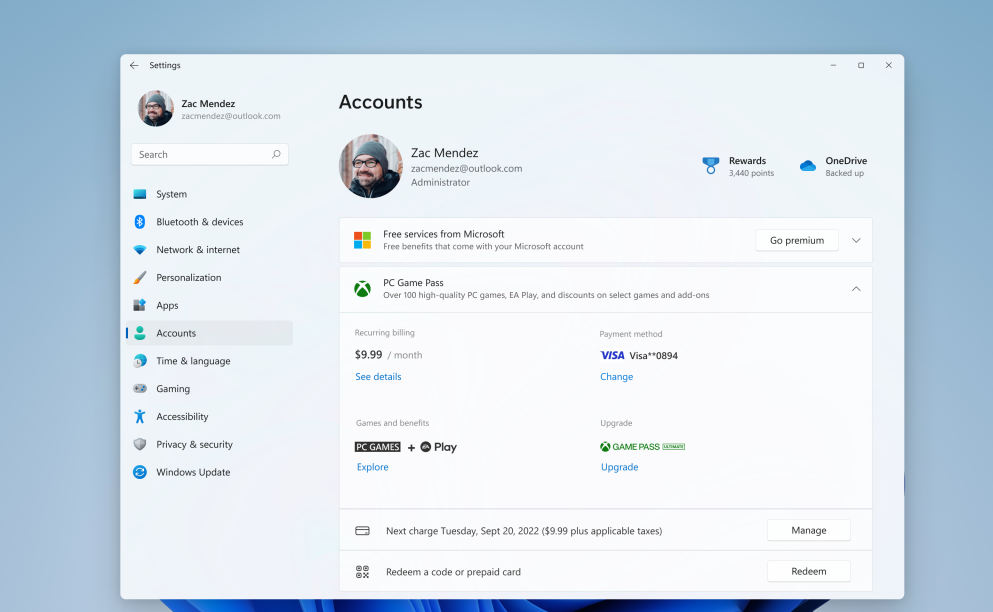Open the OneDrive cloud icon

[x=808, y=166]
